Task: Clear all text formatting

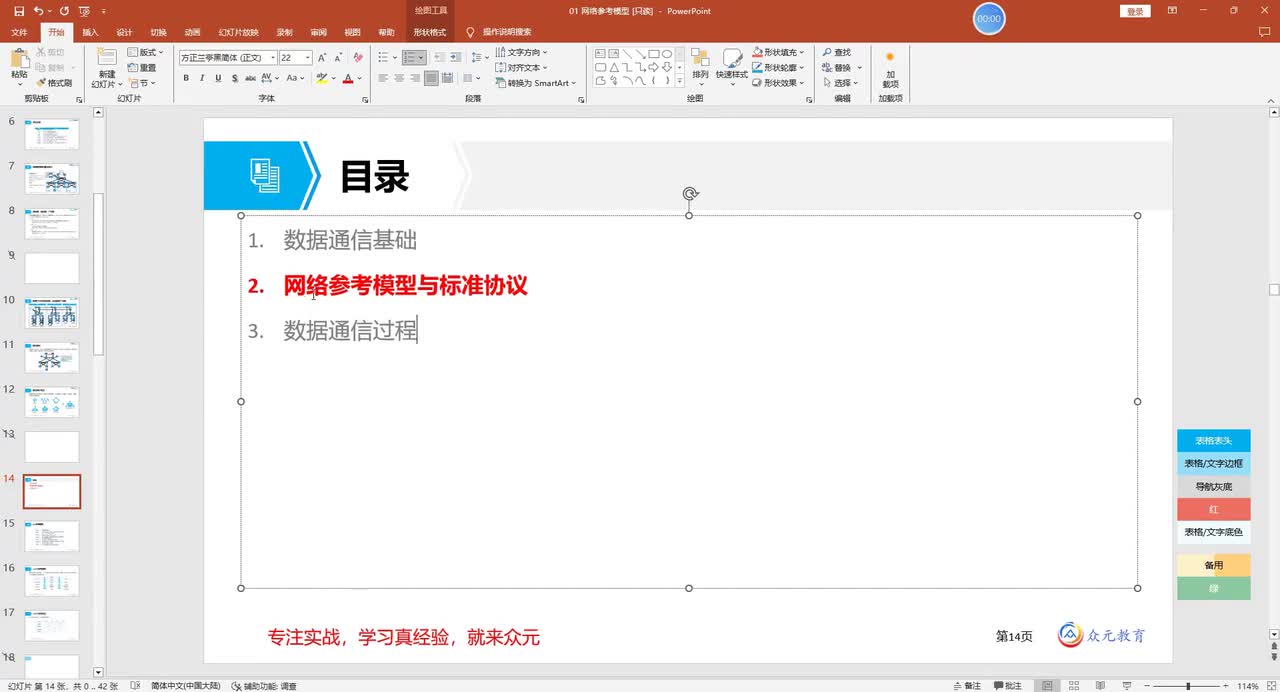Action: tap(356, 58)
